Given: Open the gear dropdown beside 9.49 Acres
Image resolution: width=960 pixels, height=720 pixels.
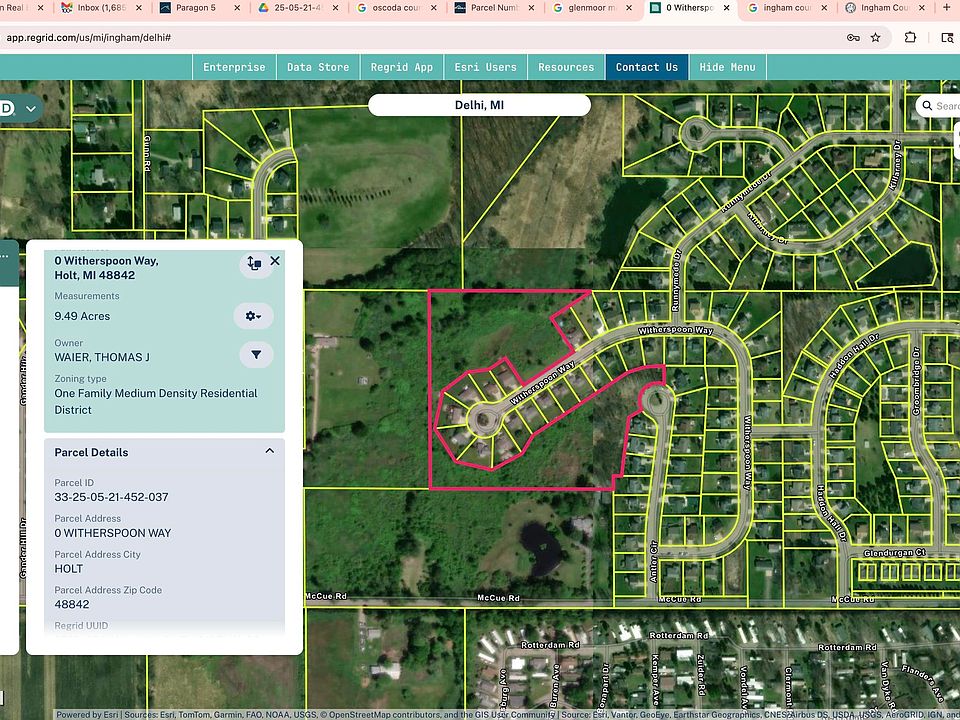Looking at the screenshot, I should (254, 316).
